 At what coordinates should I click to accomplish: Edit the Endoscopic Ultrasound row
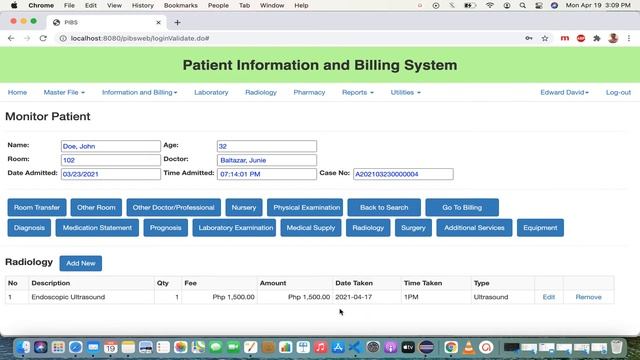pyautogui.click(x=549, y=297)
